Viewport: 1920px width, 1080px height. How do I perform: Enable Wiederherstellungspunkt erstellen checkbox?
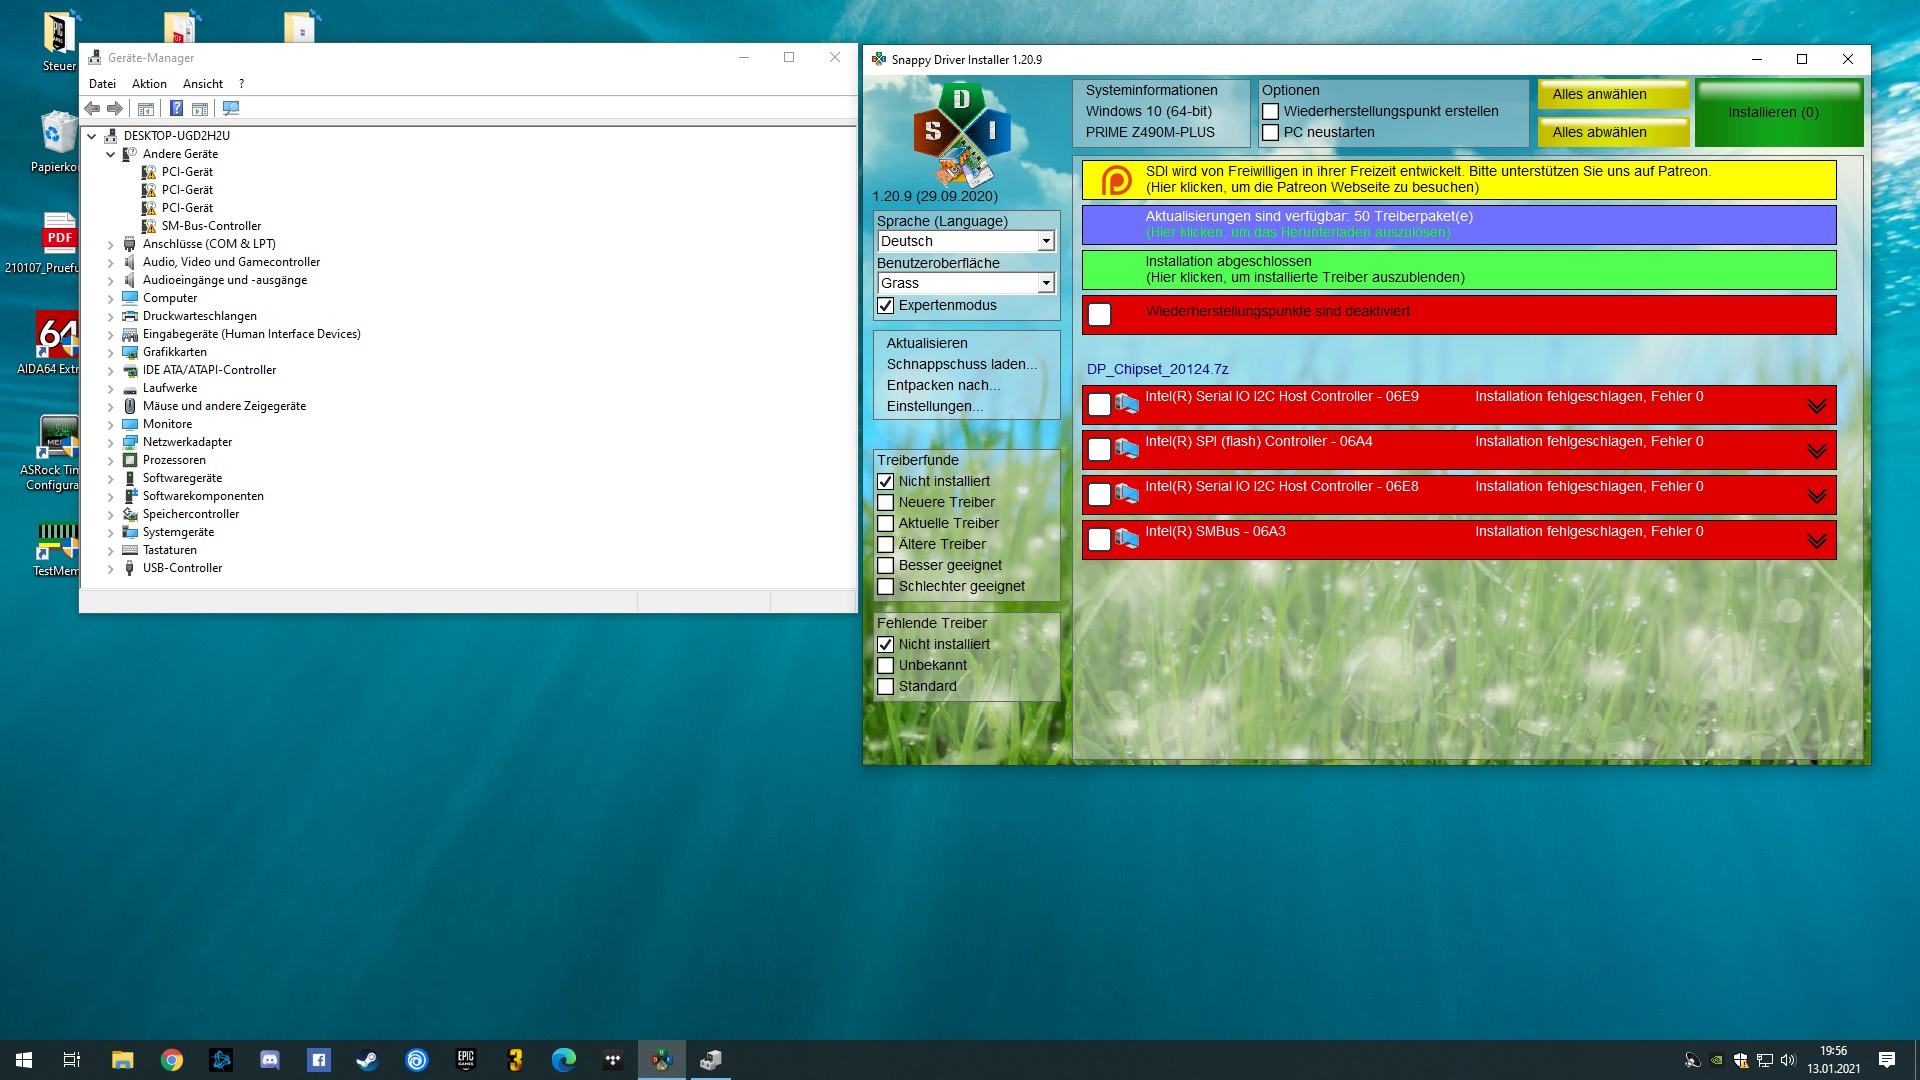click(1270, 111)
